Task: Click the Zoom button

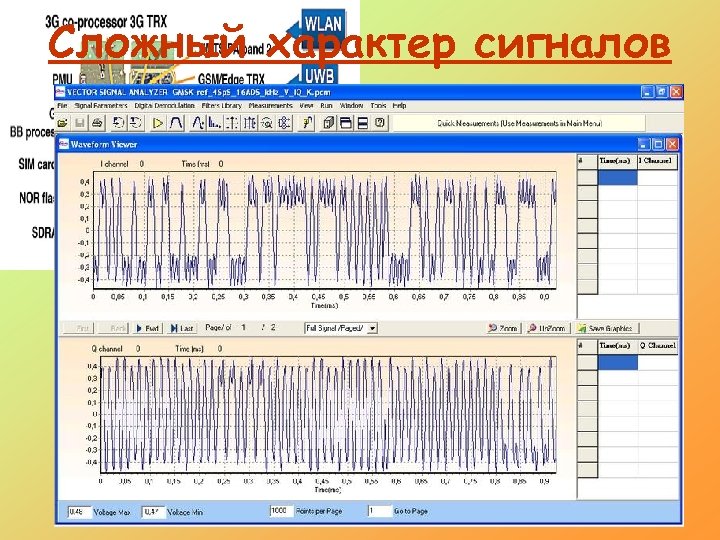Action: (503, 328)
